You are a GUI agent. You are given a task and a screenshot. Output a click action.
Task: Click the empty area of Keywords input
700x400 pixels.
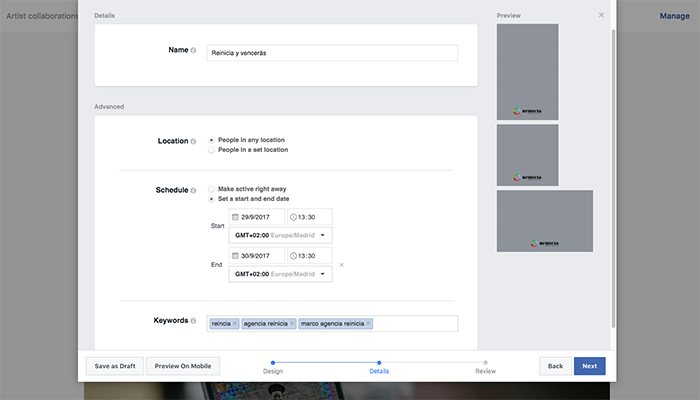coord(415,324)
